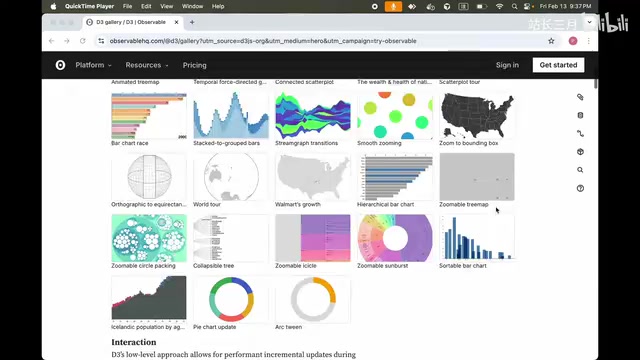Click the Wi-Fi icon in menu bar
The height and width of the screenshot is (360, 640).
pos(499,6)
